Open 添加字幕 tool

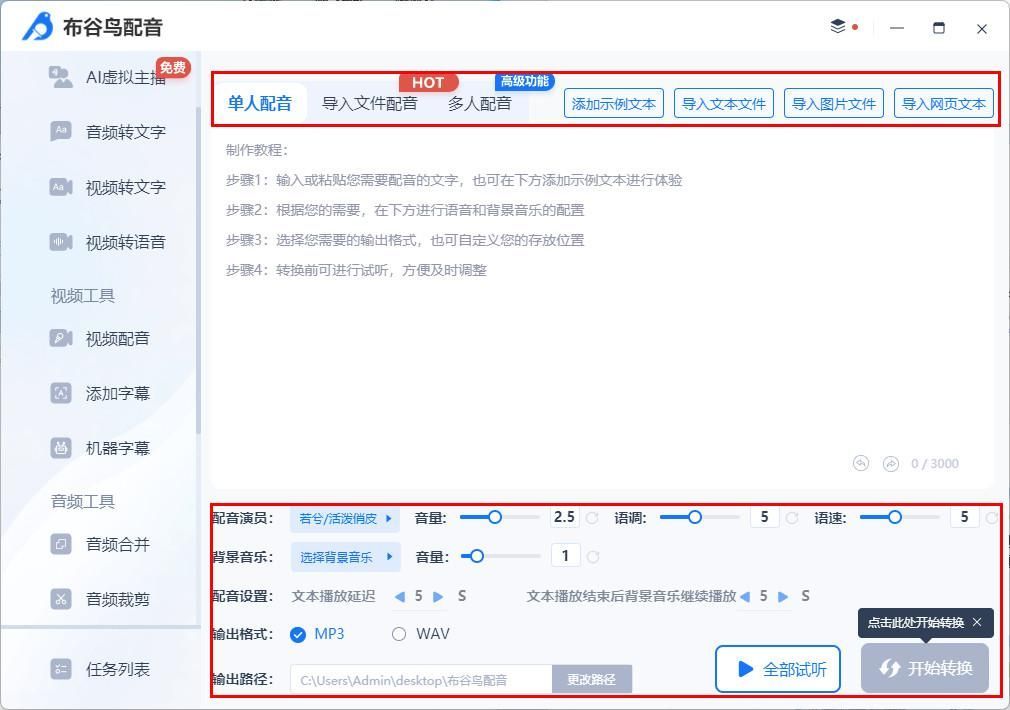click(x=100, y=393)
